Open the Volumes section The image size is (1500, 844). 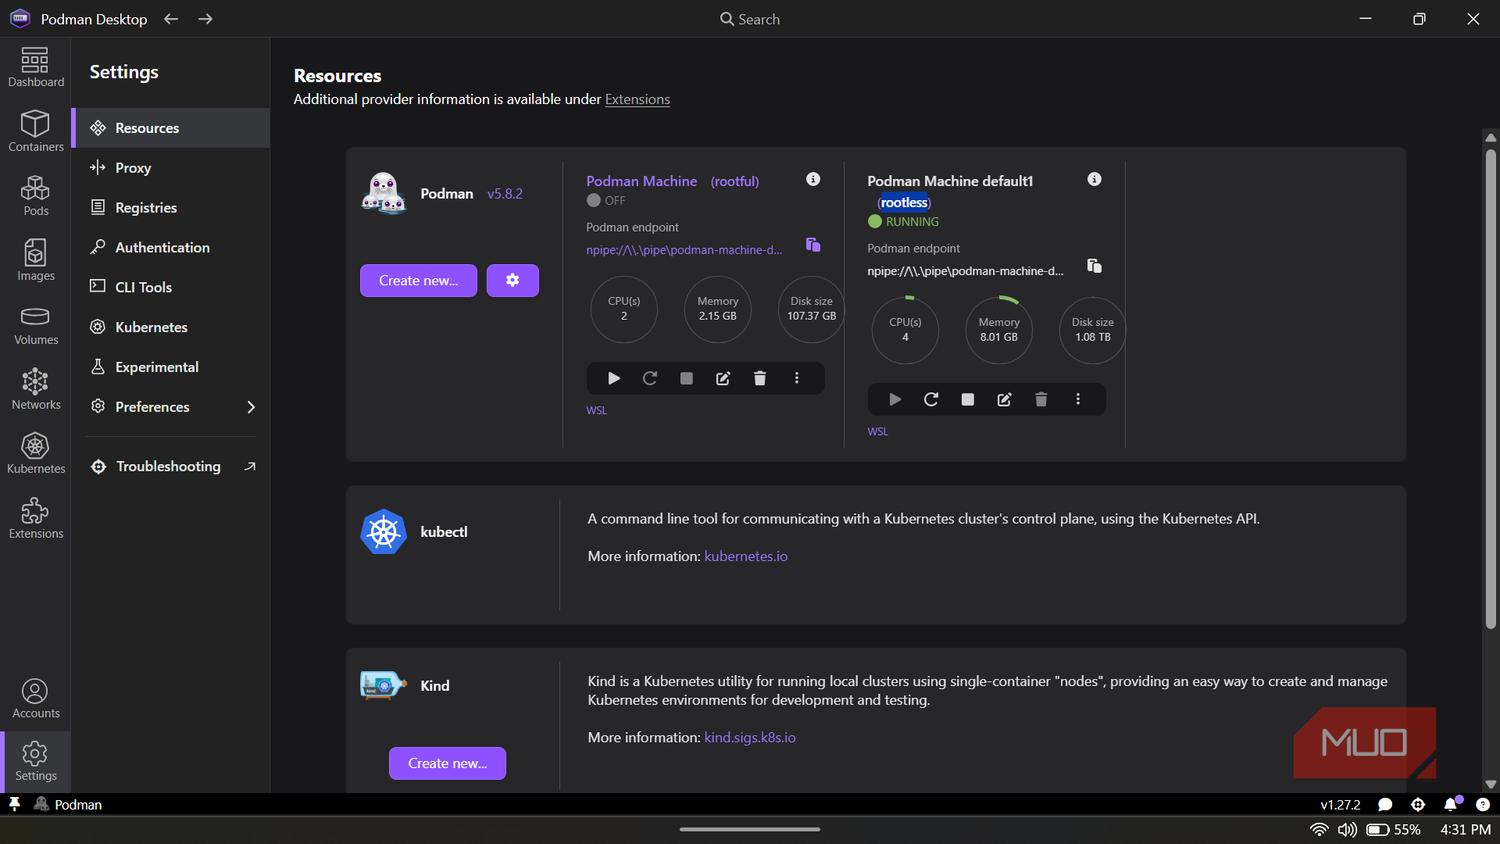[x=35, y=325]
